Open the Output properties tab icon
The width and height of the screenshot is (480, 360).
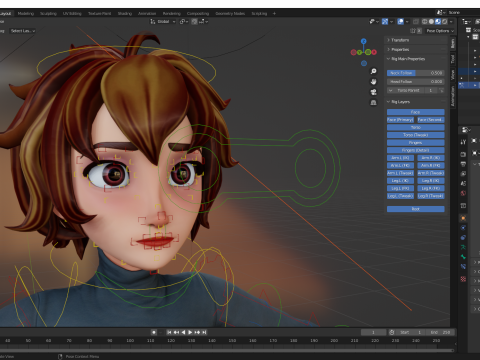[463, 164]
